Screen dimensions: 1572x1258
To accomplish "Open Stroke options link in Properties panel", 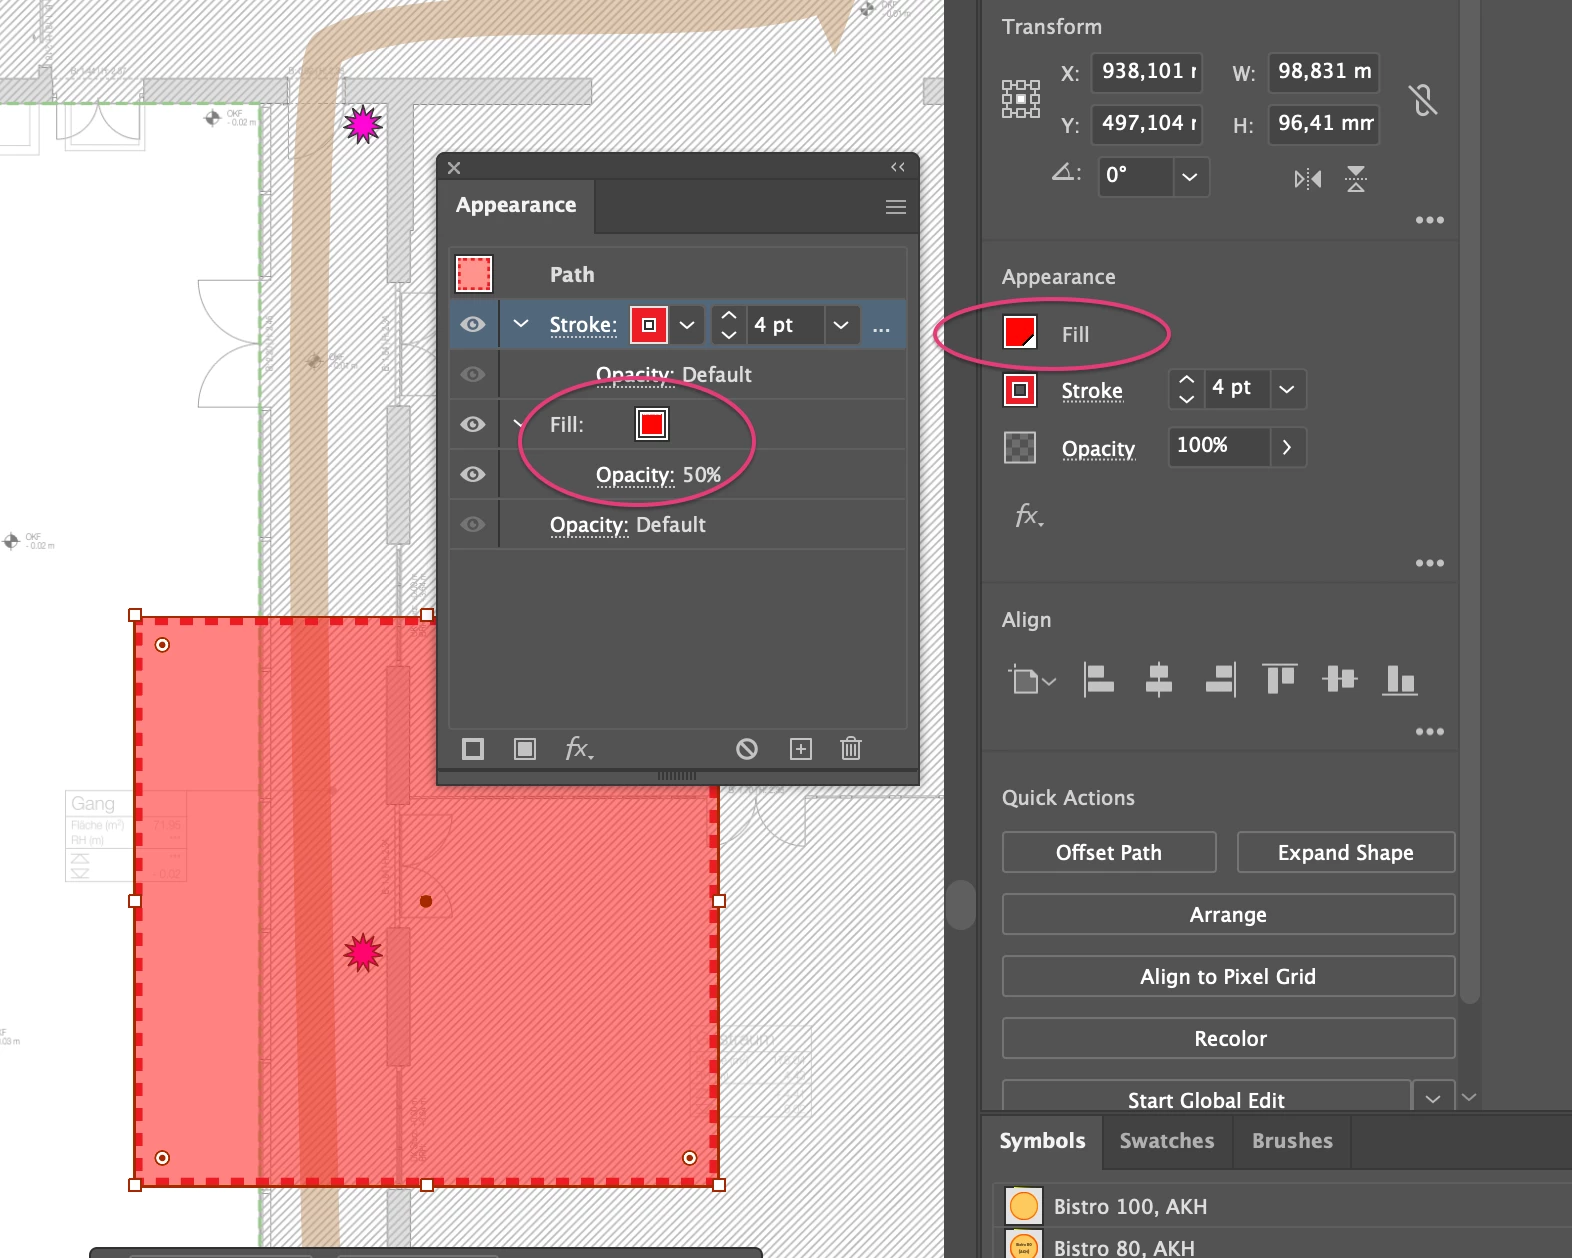I will point(1092,391).
